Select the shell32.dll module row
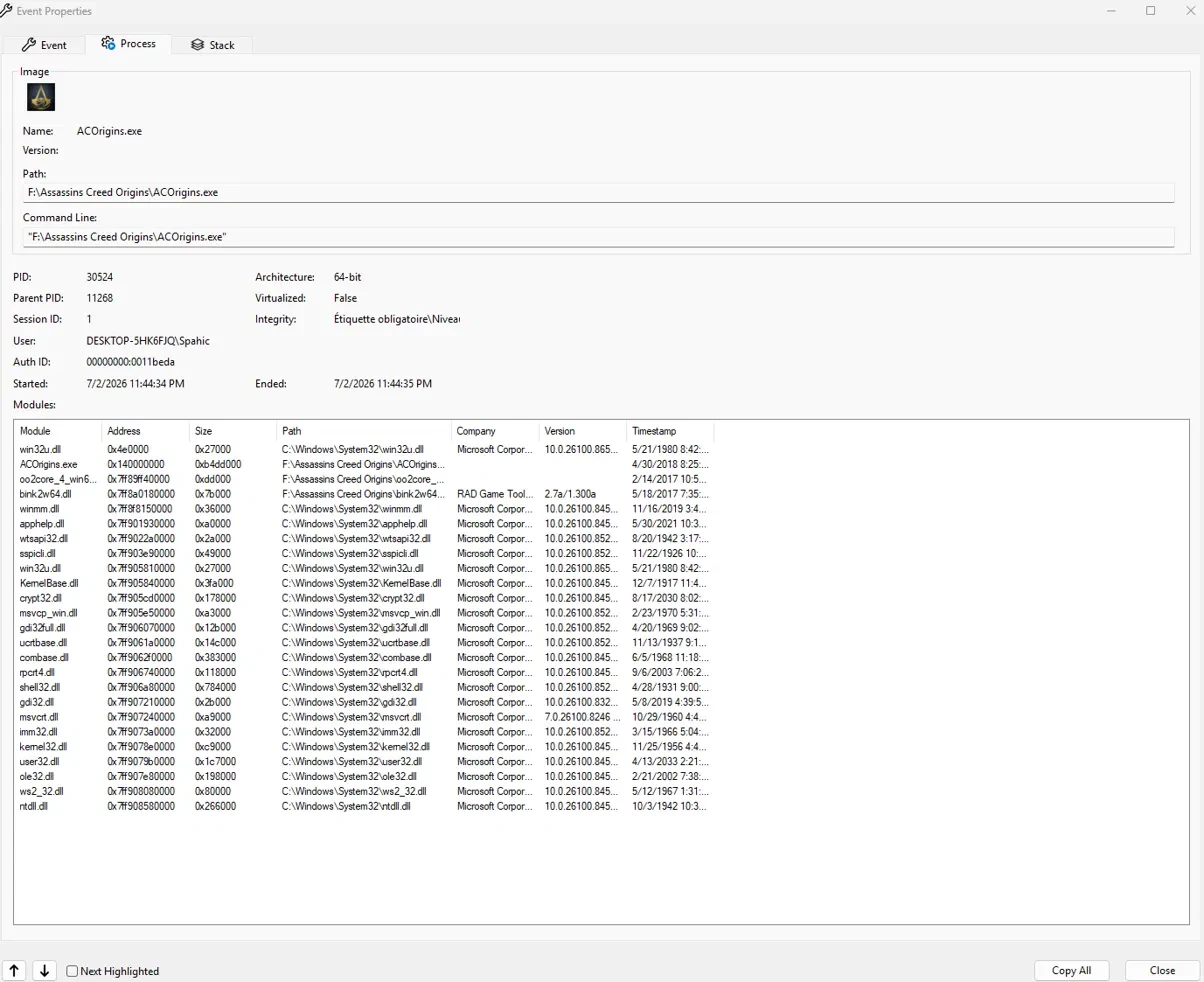 tap(364, 687)
